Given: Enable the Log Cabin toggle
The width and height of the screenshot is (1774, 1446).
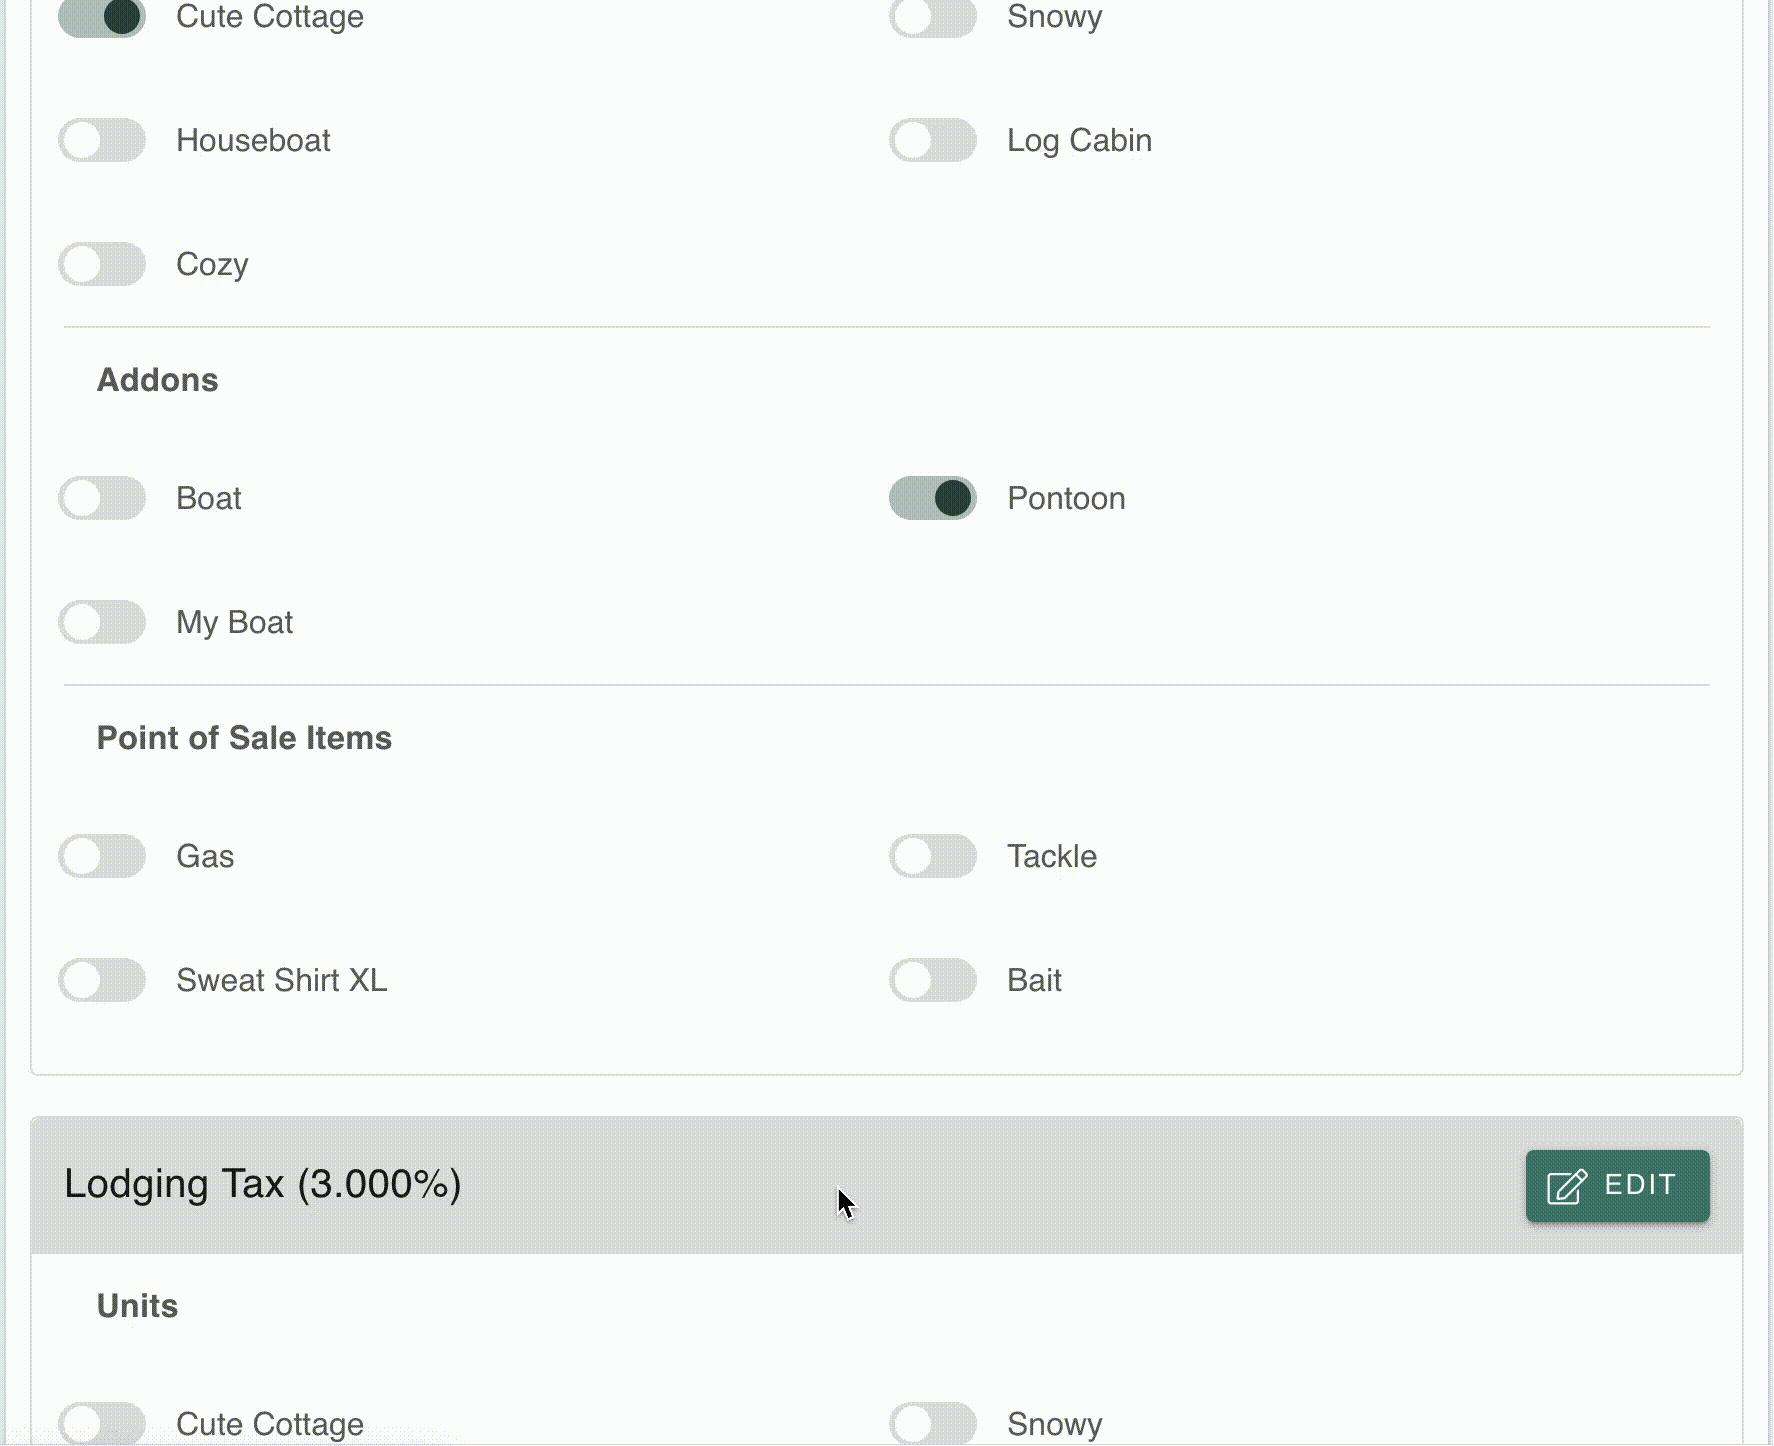Looking at the screenshot, I should pos(933,140).
